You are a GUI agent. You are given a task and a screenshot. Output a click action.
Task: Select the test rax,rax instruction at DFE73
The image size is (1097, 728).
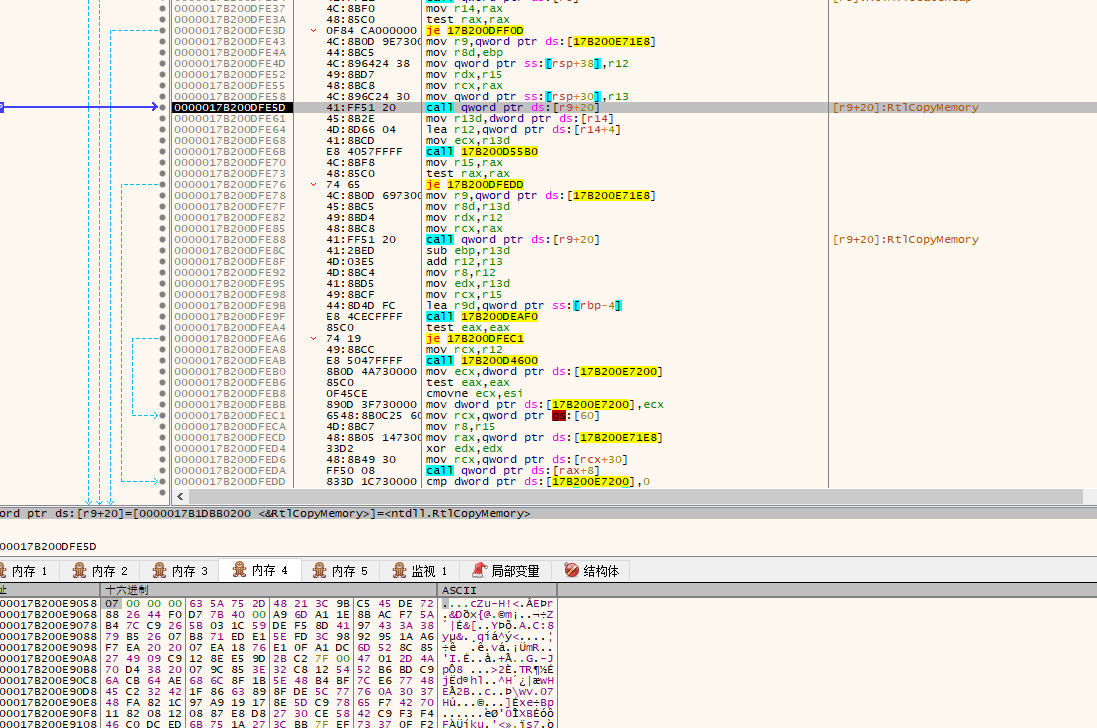point(467,173)
